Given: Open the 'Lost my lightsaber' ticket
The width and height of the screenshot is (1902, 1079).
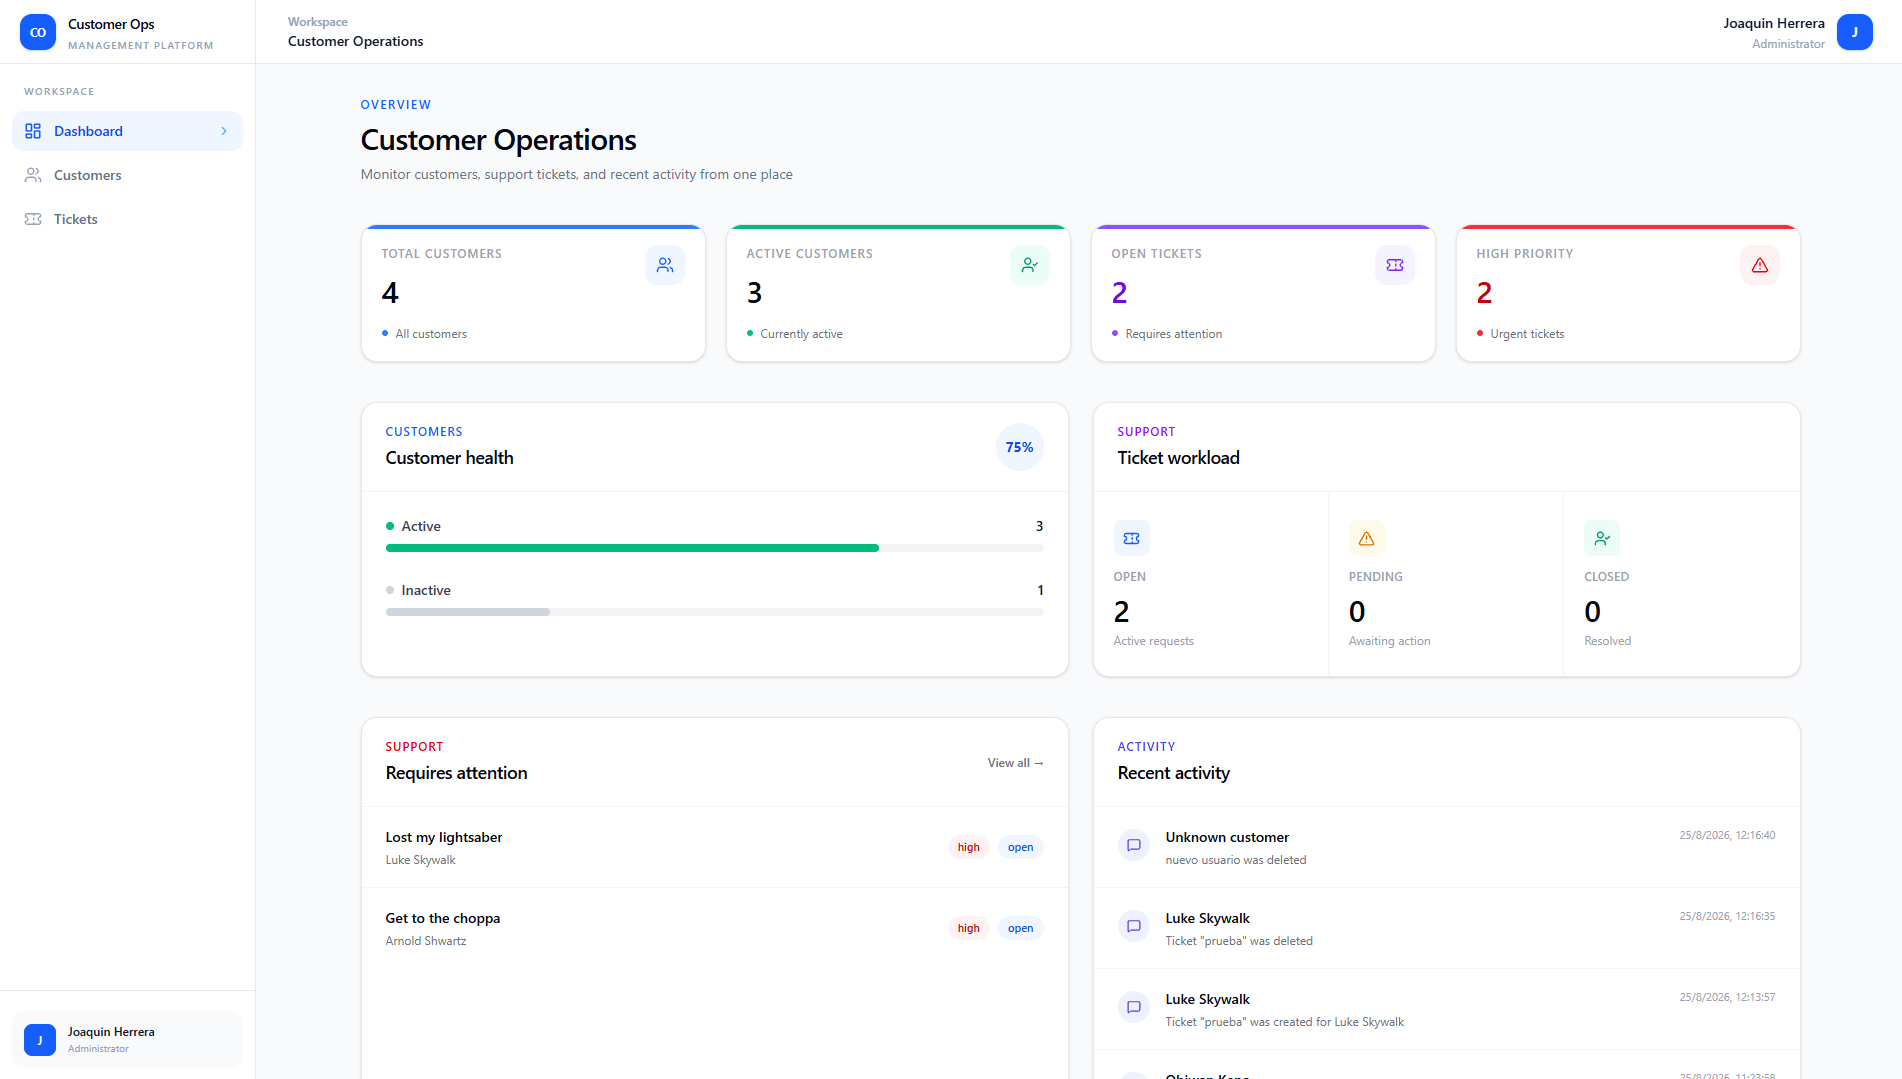Looking at the screenshot, I should (715, 847).
